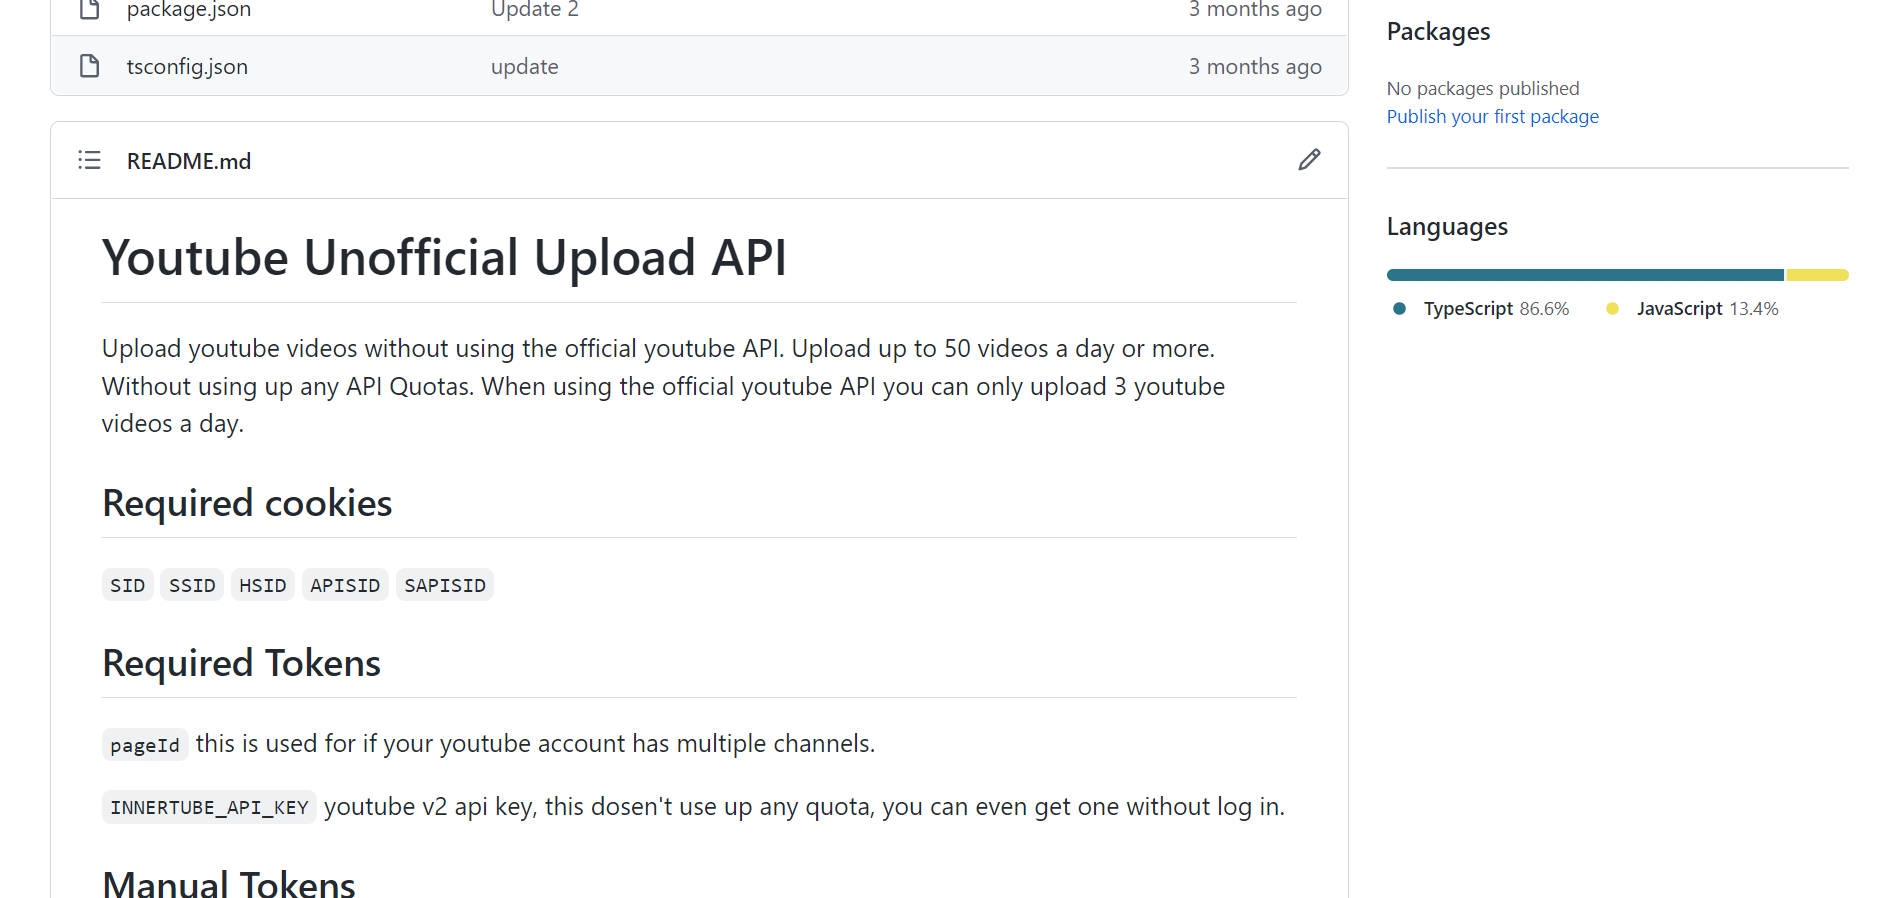Open the README.md file header link
The image size is (1896, 898).
tap(188, 161)
